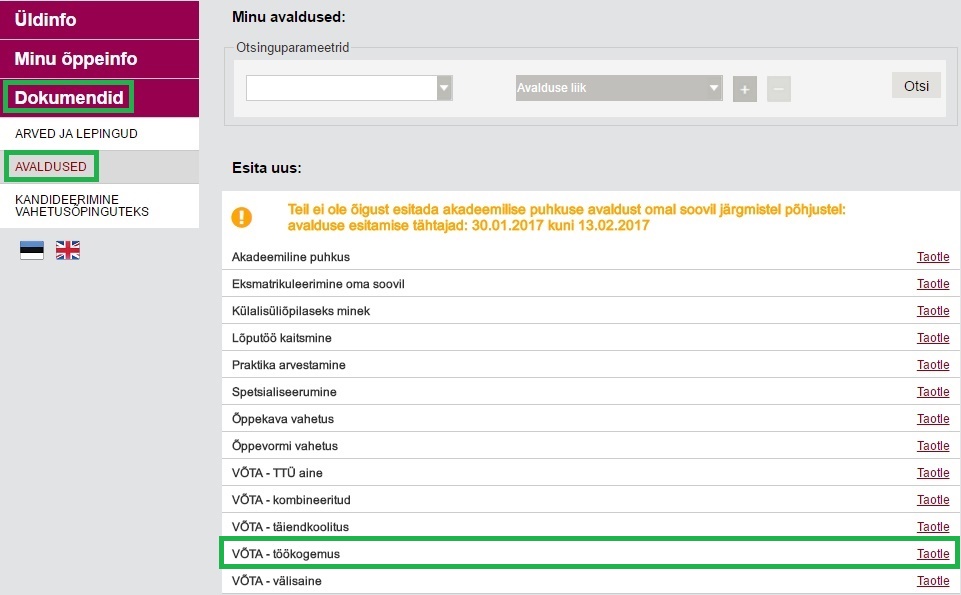
Task: Click the plus button to add search parameter
Action: pos(745,89)
